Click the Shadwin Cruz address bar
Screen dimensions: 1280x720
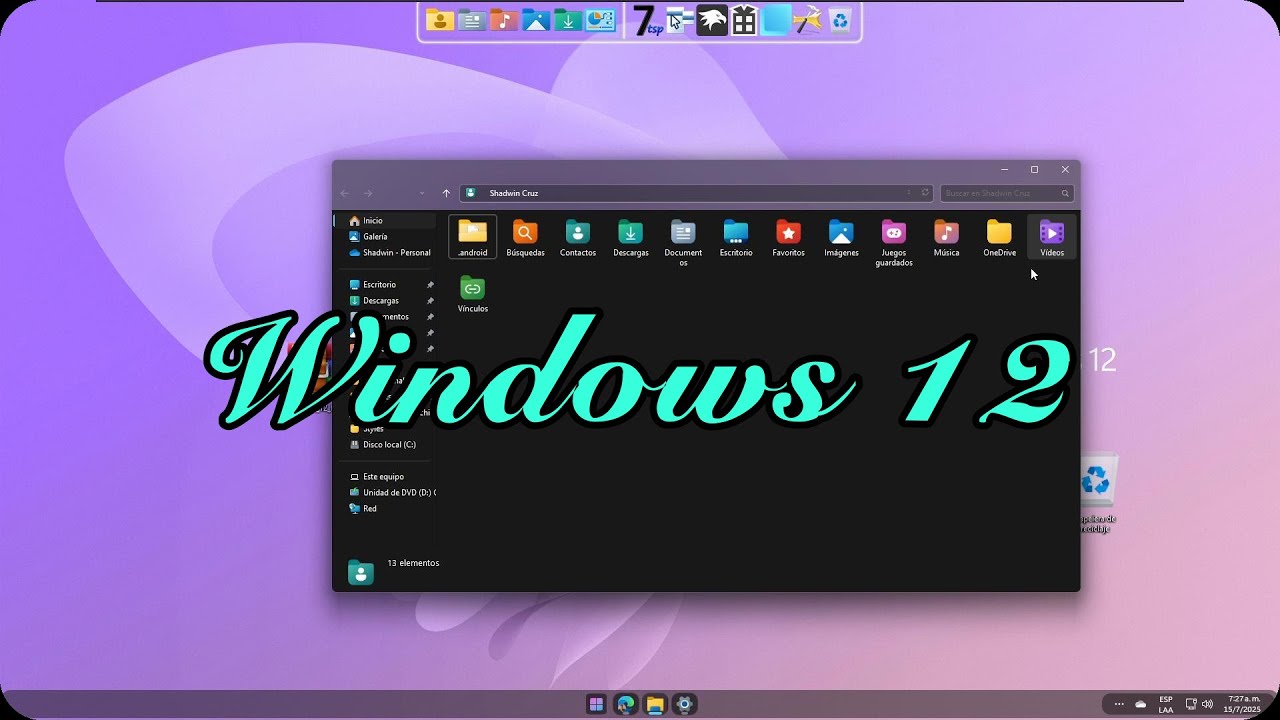(696, 193)
